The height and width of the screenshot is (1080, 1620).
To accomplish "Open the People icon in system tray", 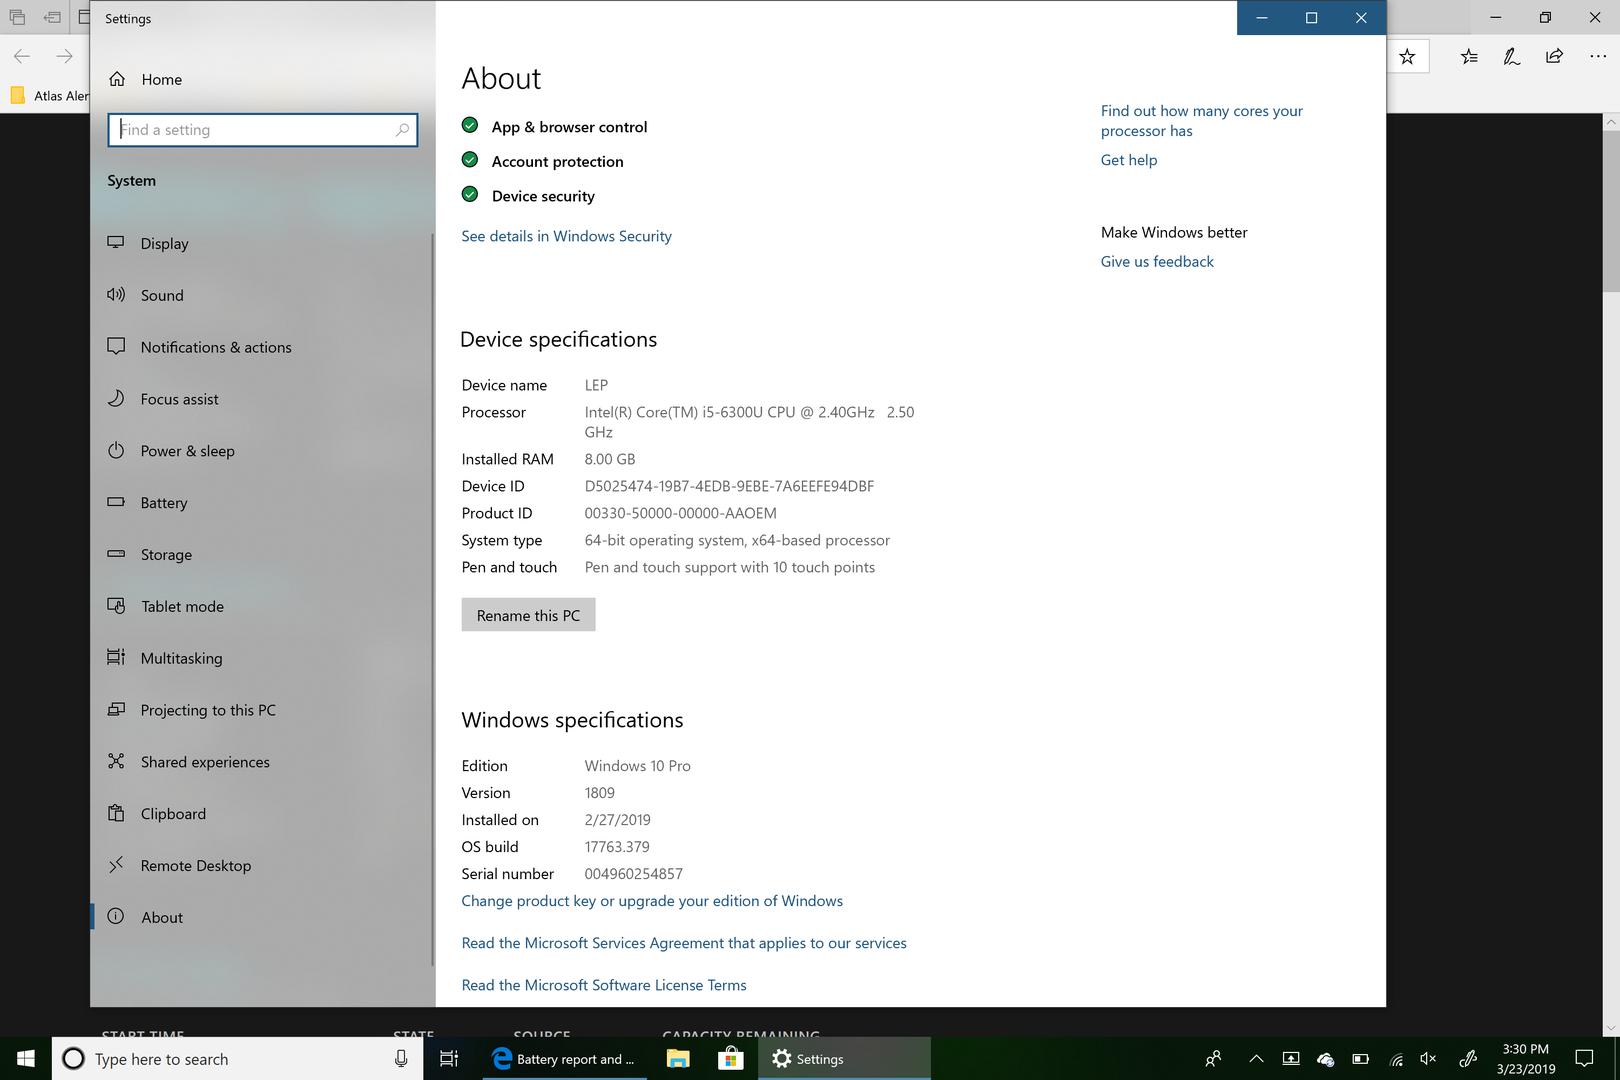I will click(1213, 1059).
